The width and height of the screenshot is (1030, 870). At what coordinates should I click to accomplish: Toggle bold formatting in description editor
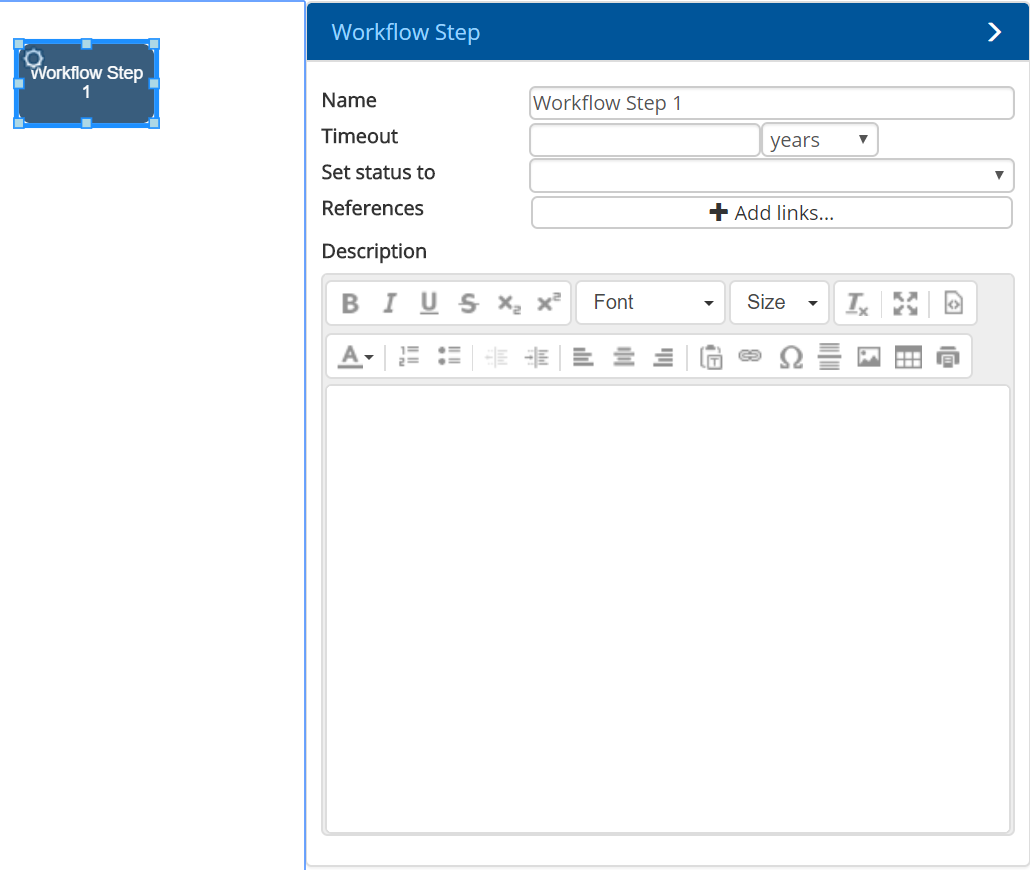(350, 303)
